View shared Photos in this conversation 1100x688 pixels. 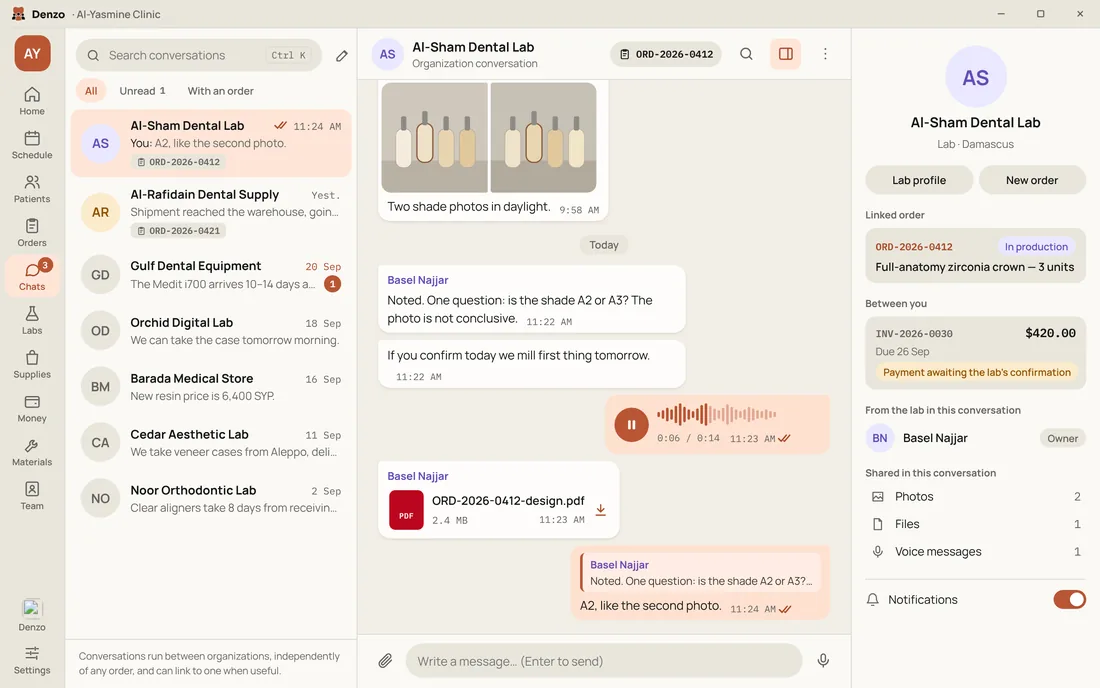[975, 497]
